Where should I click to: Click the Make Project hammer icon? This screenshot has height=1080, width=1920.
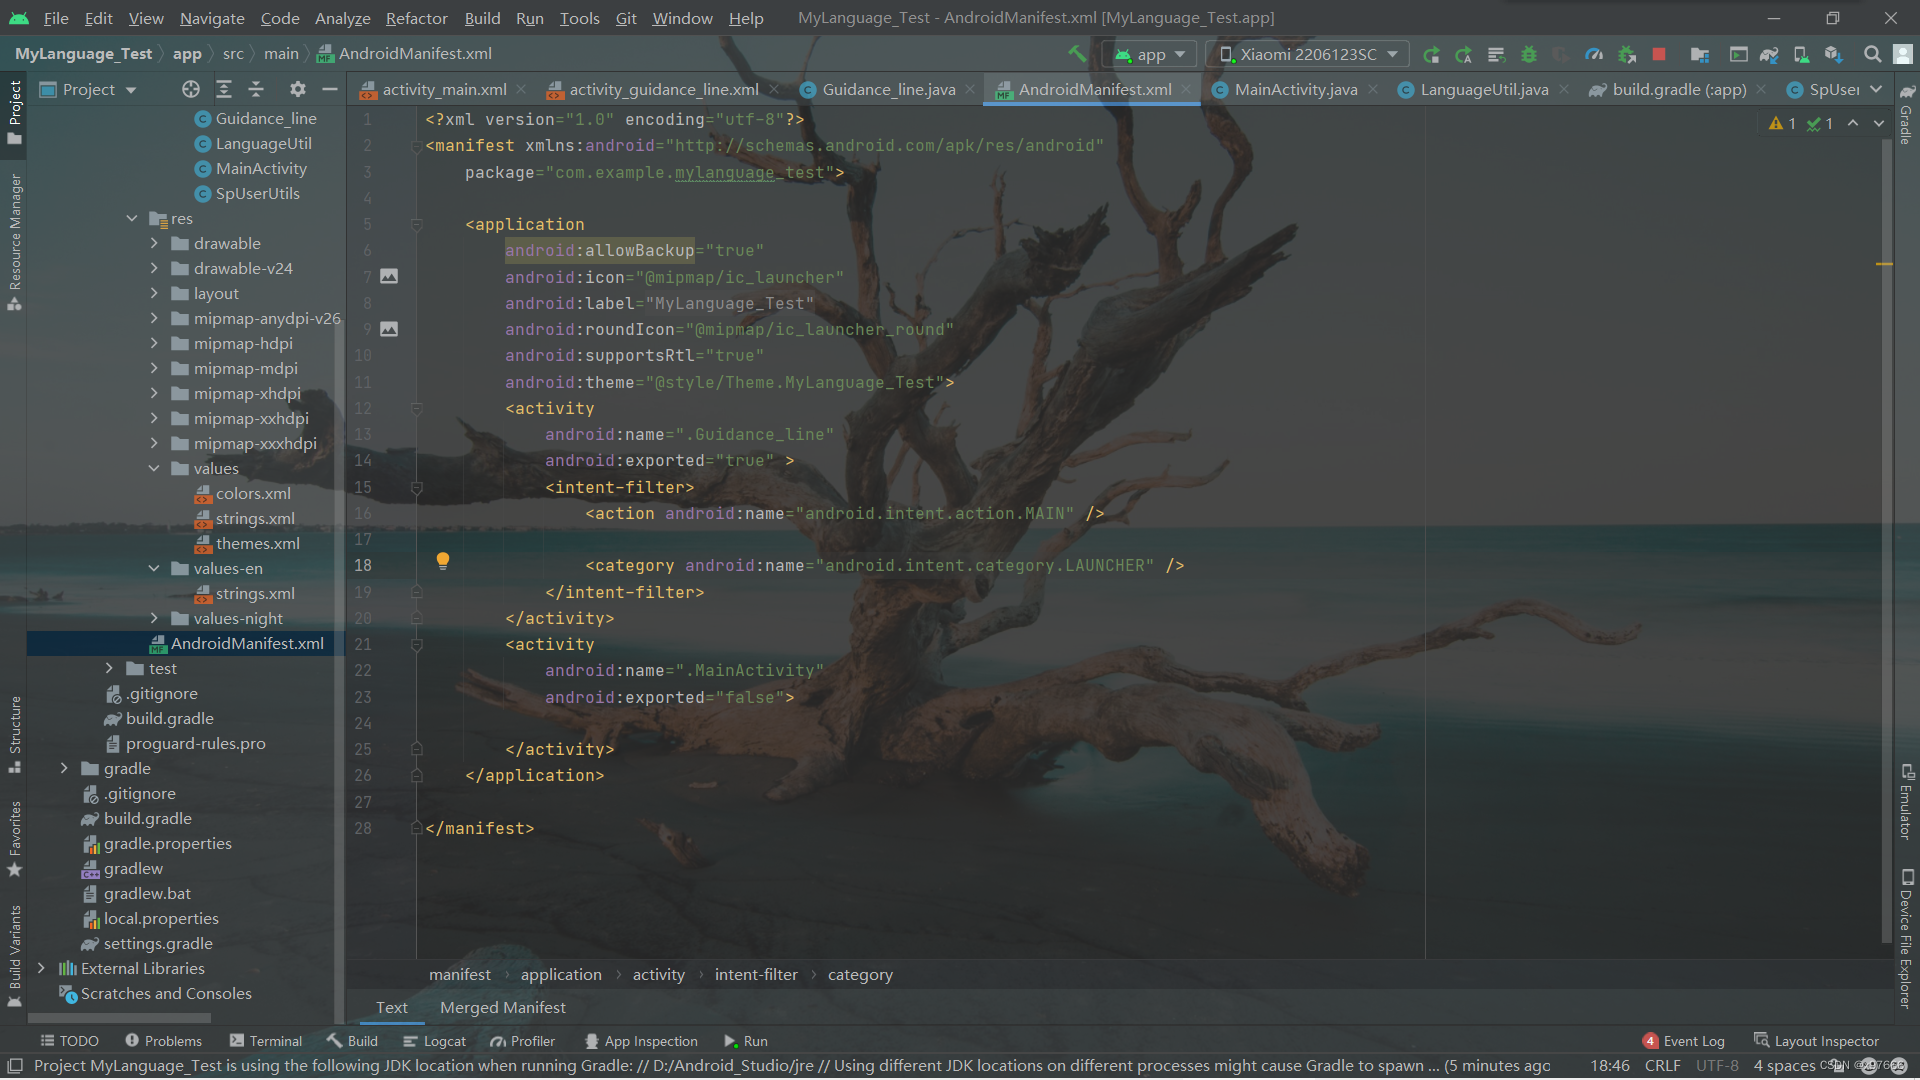[x=1077, y=54]
